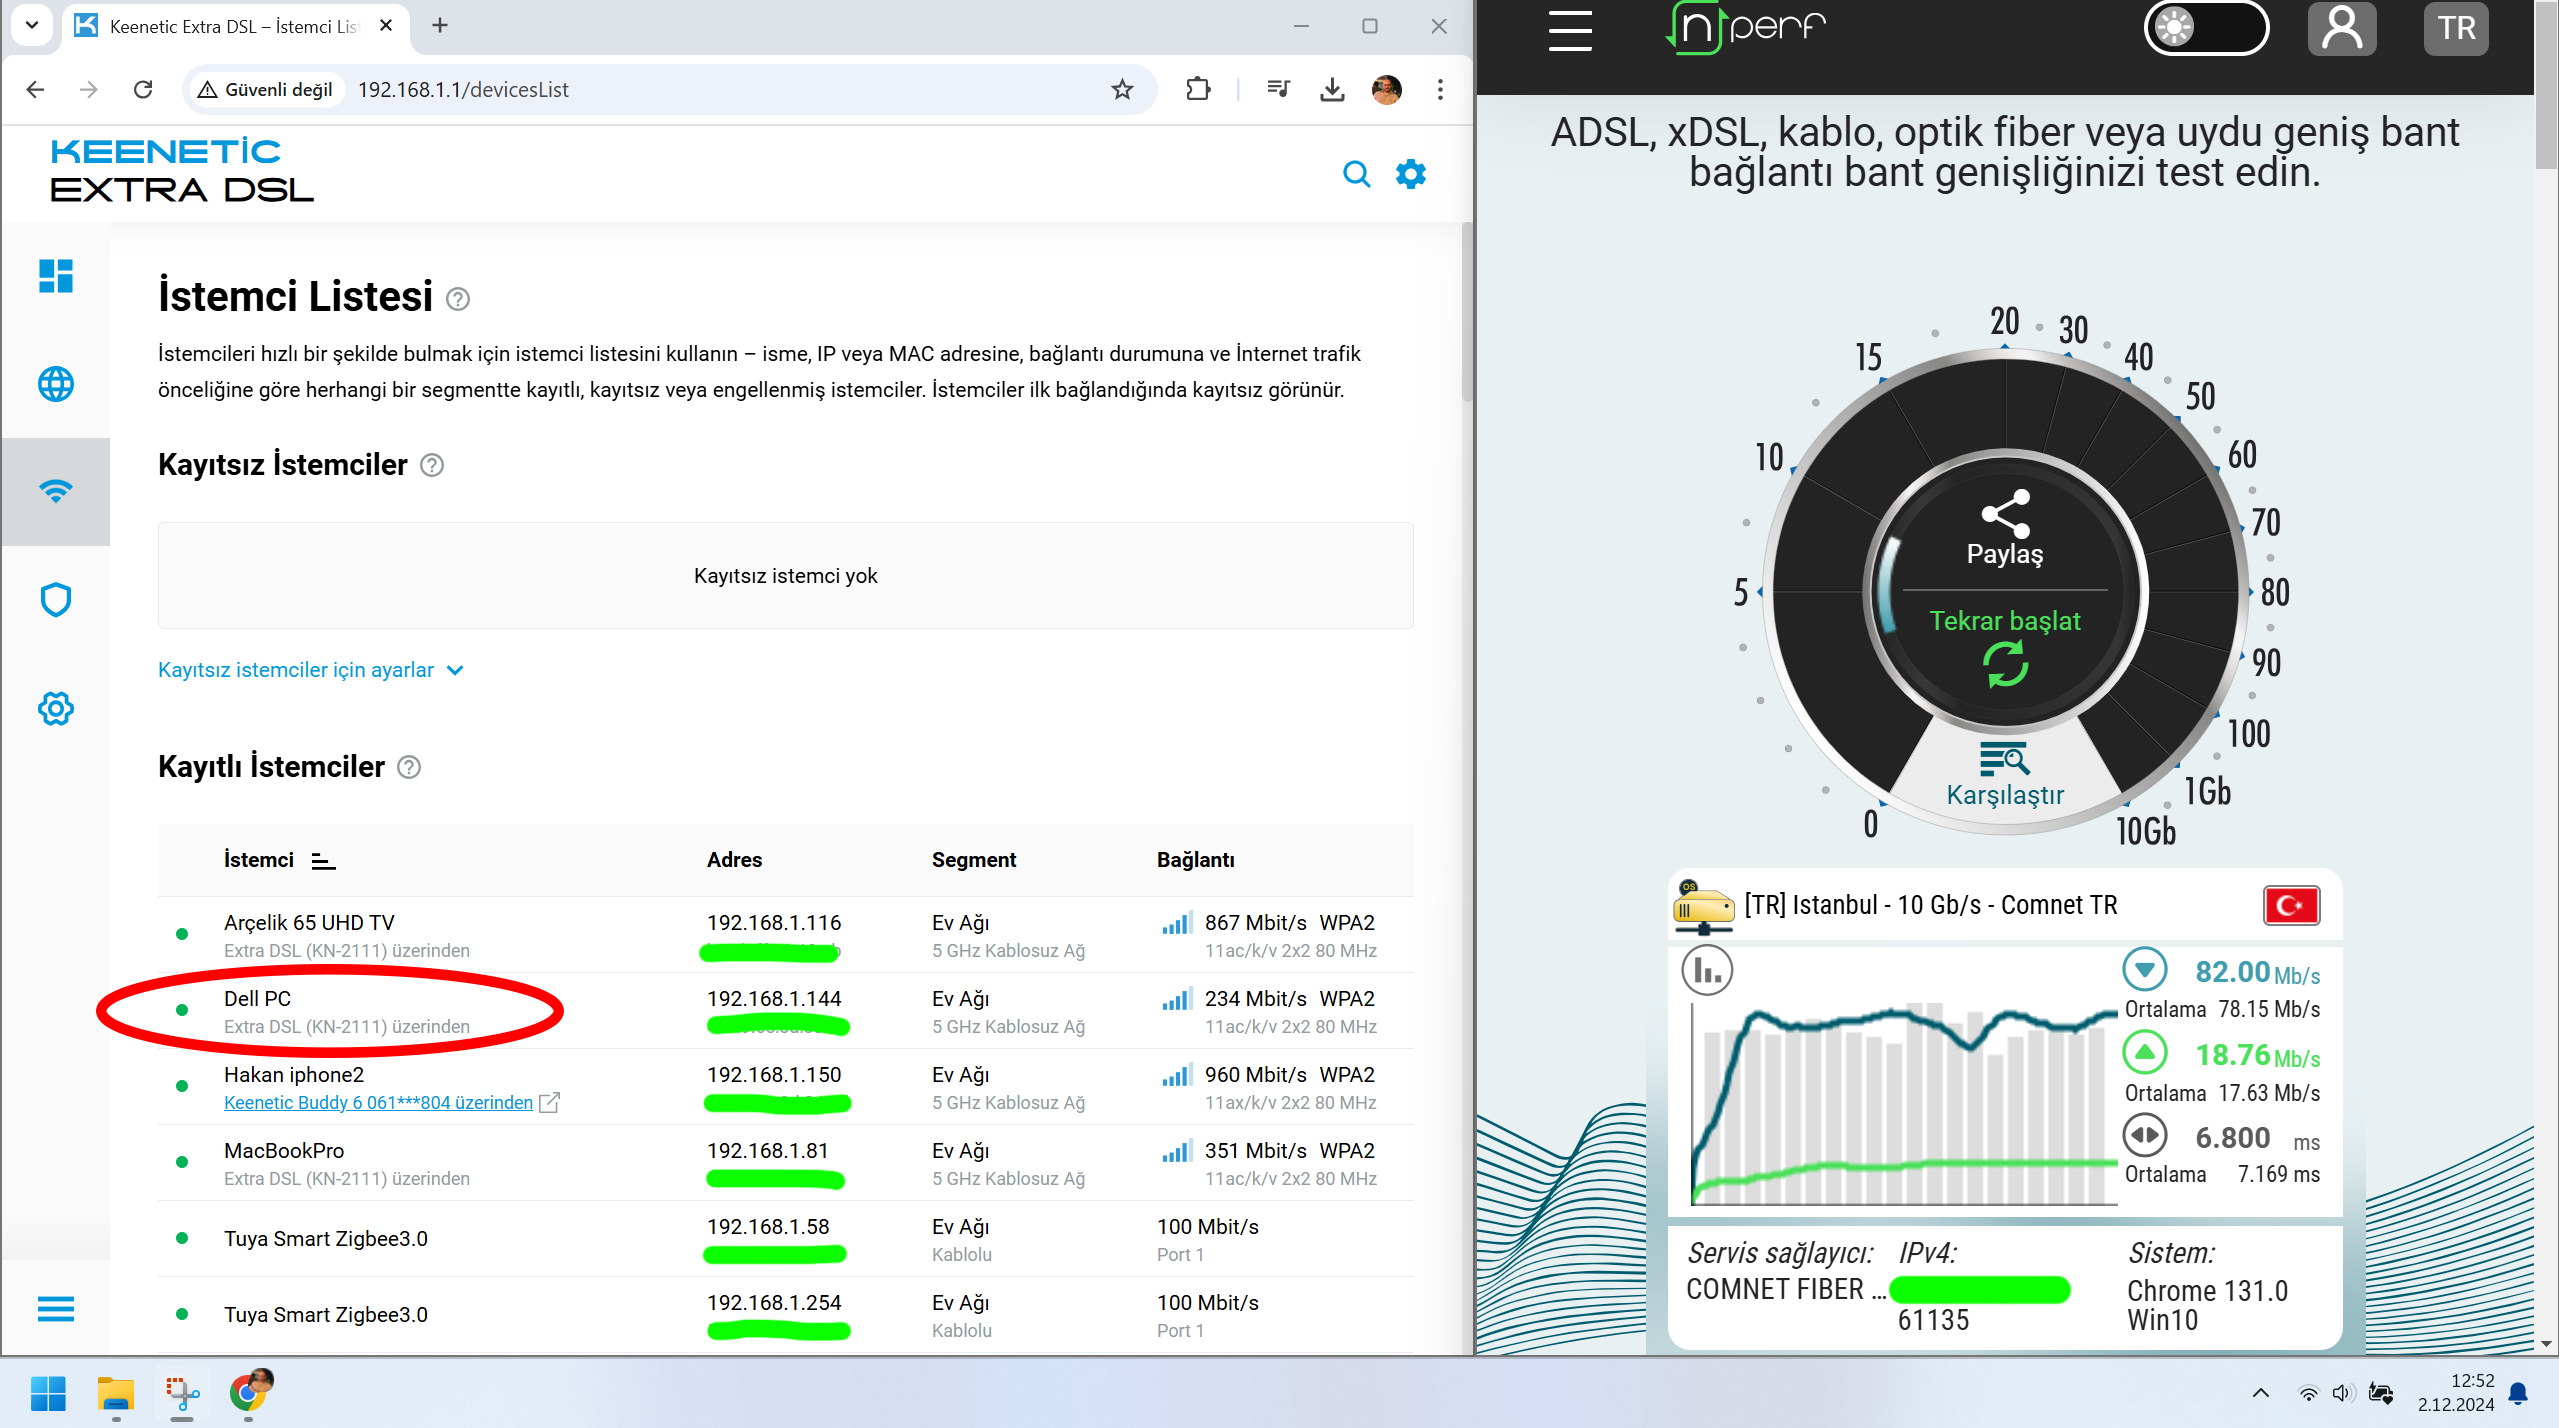The image size is (2559, 1428).
Task: Open Chrome tab search dropdown arrow
Action: coord(32,25)
